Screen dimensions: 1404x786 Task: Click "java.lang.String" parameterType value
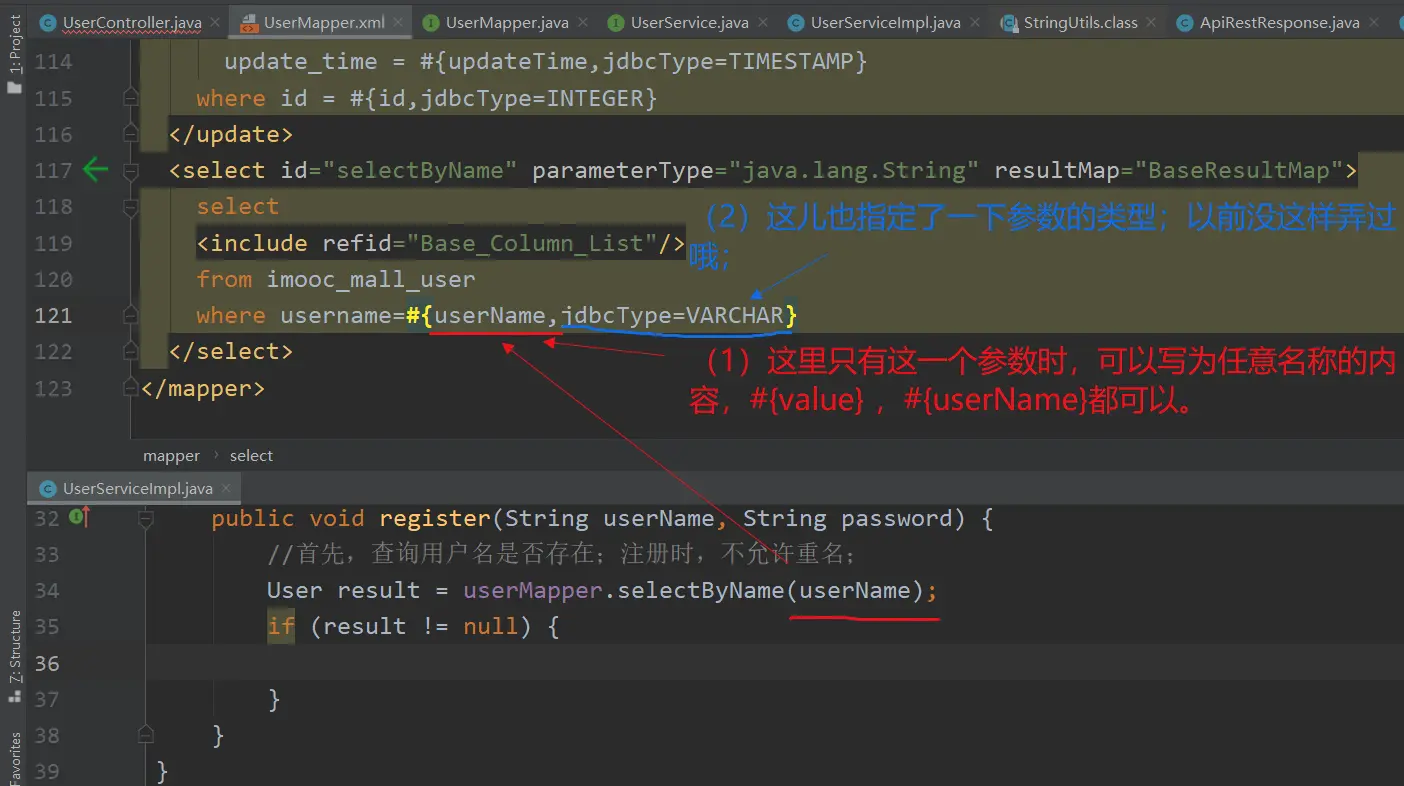pos(853,171)
